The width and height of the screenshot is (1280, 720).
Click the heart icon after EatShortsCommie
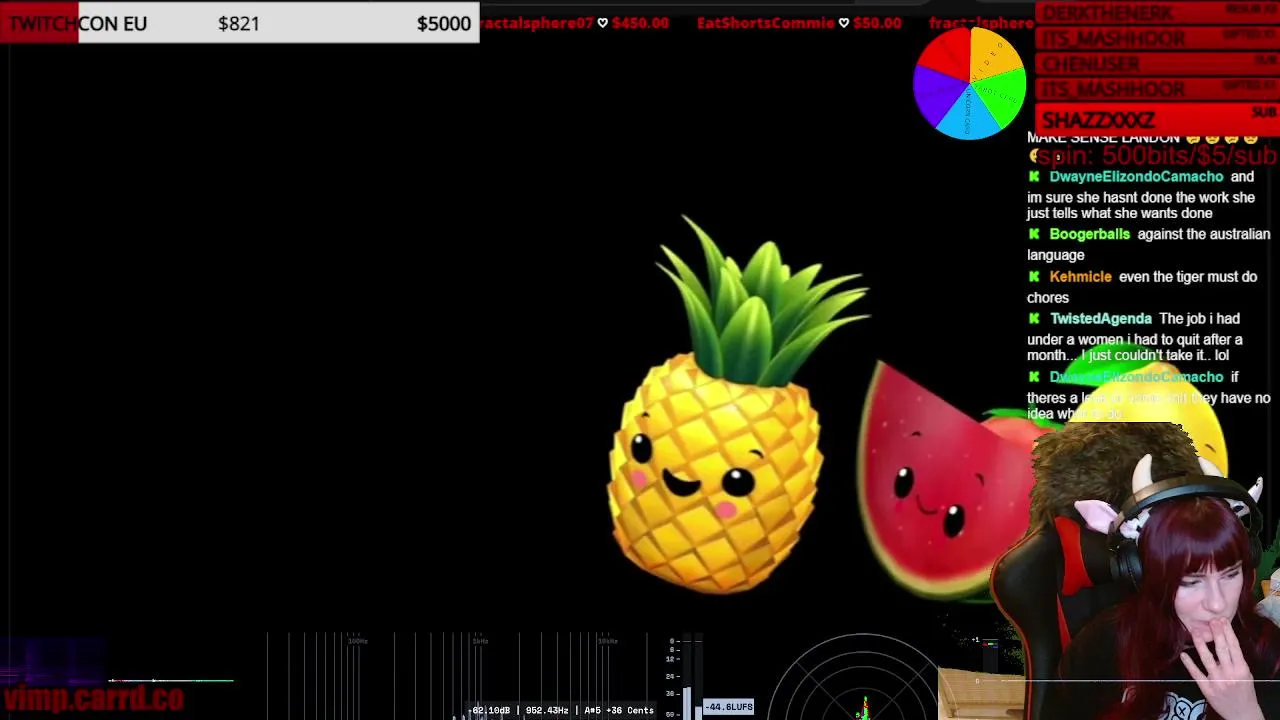(844, 23)
